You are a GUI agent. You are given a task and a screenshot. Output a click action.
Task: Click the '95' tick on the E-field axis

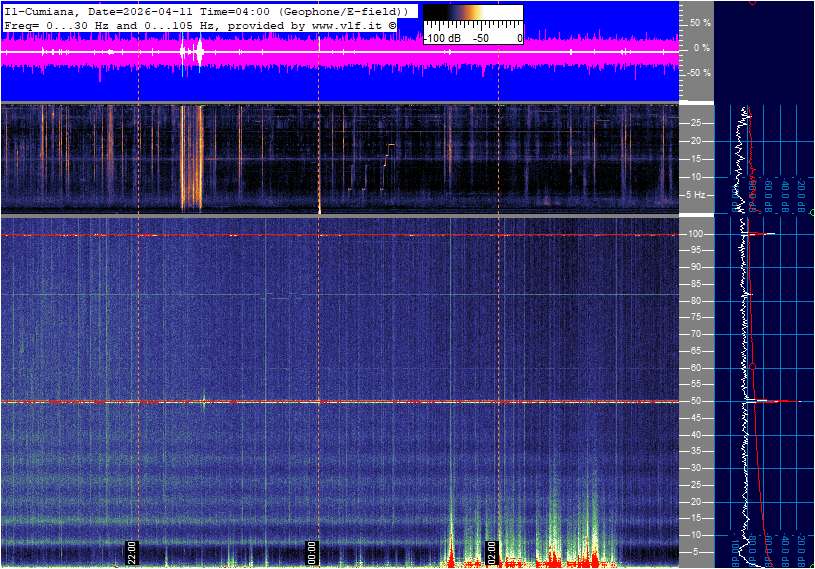[x=695, y=250]
